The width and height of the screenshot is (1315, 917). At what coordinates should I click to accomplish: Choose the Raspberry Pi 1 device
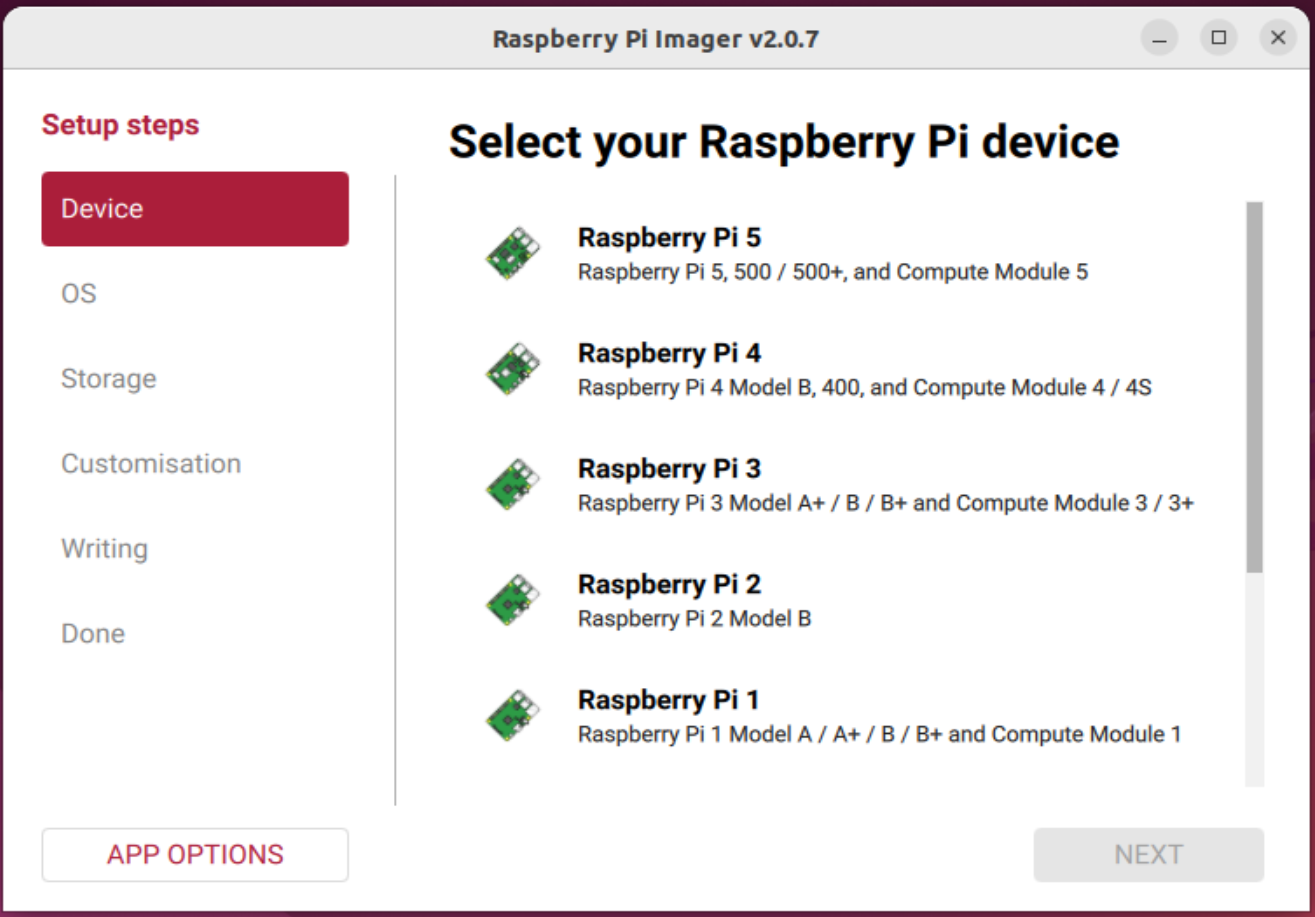click(669, 700)
